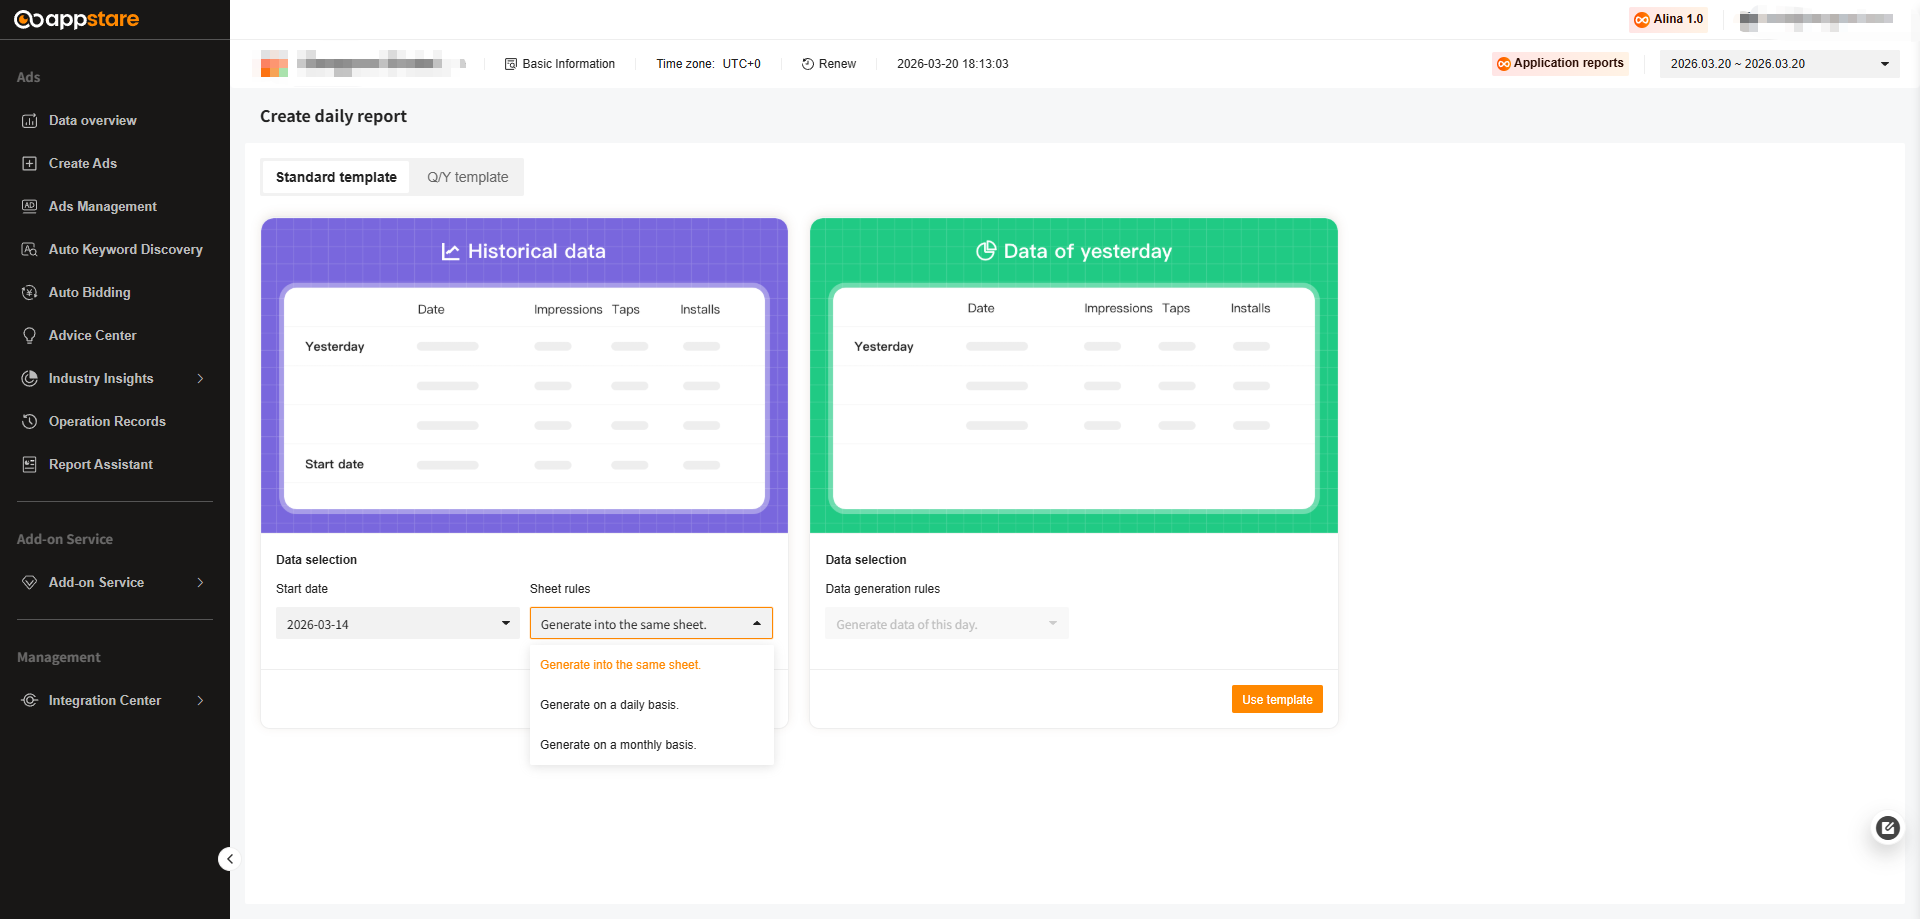Expand Integration Center submenu chevron
The image size is (1920, 919).
(200, 700)
